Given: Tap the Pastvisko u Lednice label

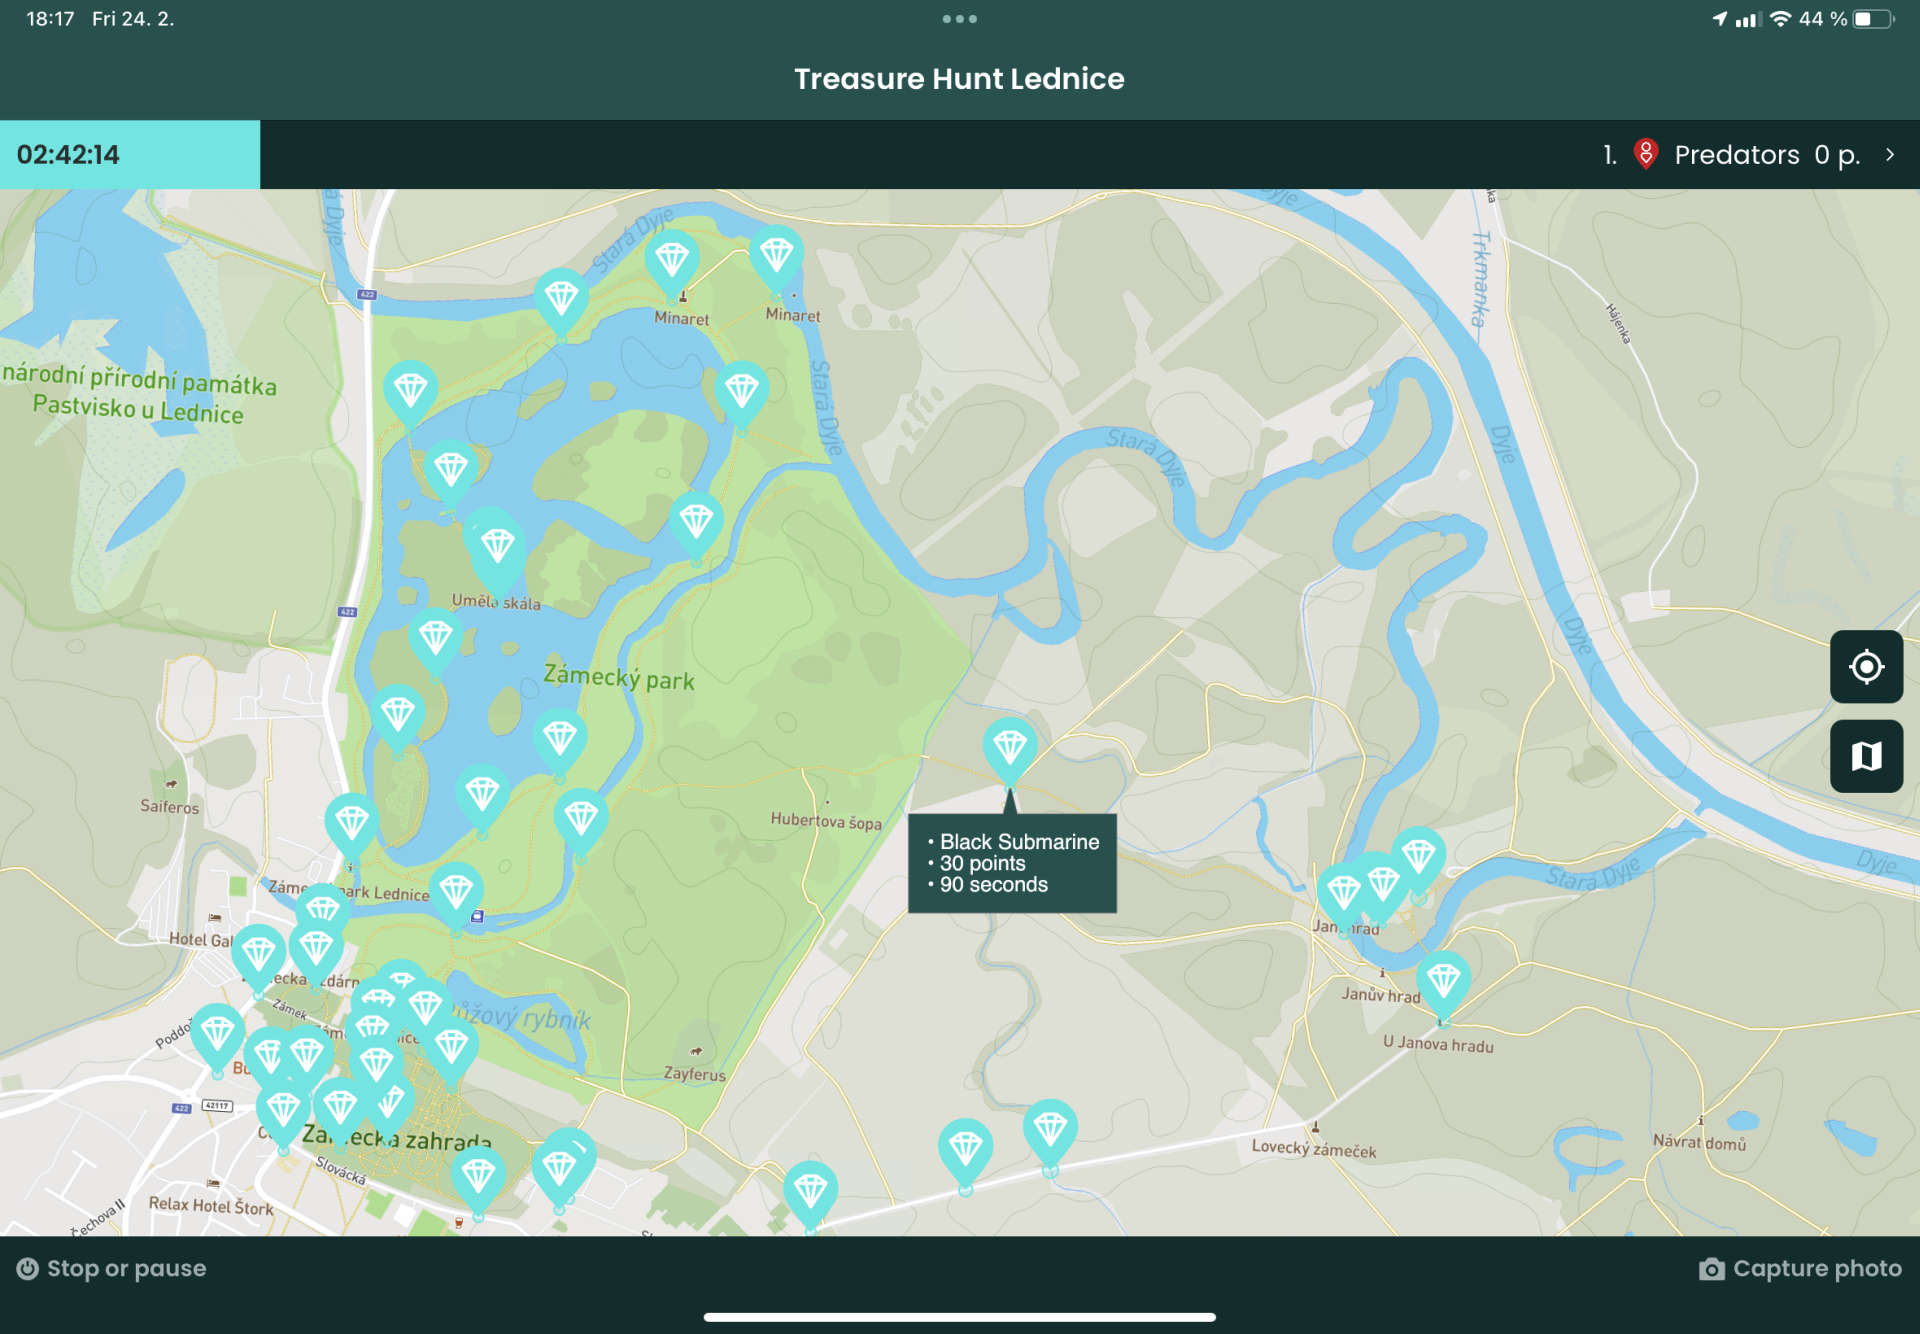Looking at the screenshot, I should [x=137, y=409].
